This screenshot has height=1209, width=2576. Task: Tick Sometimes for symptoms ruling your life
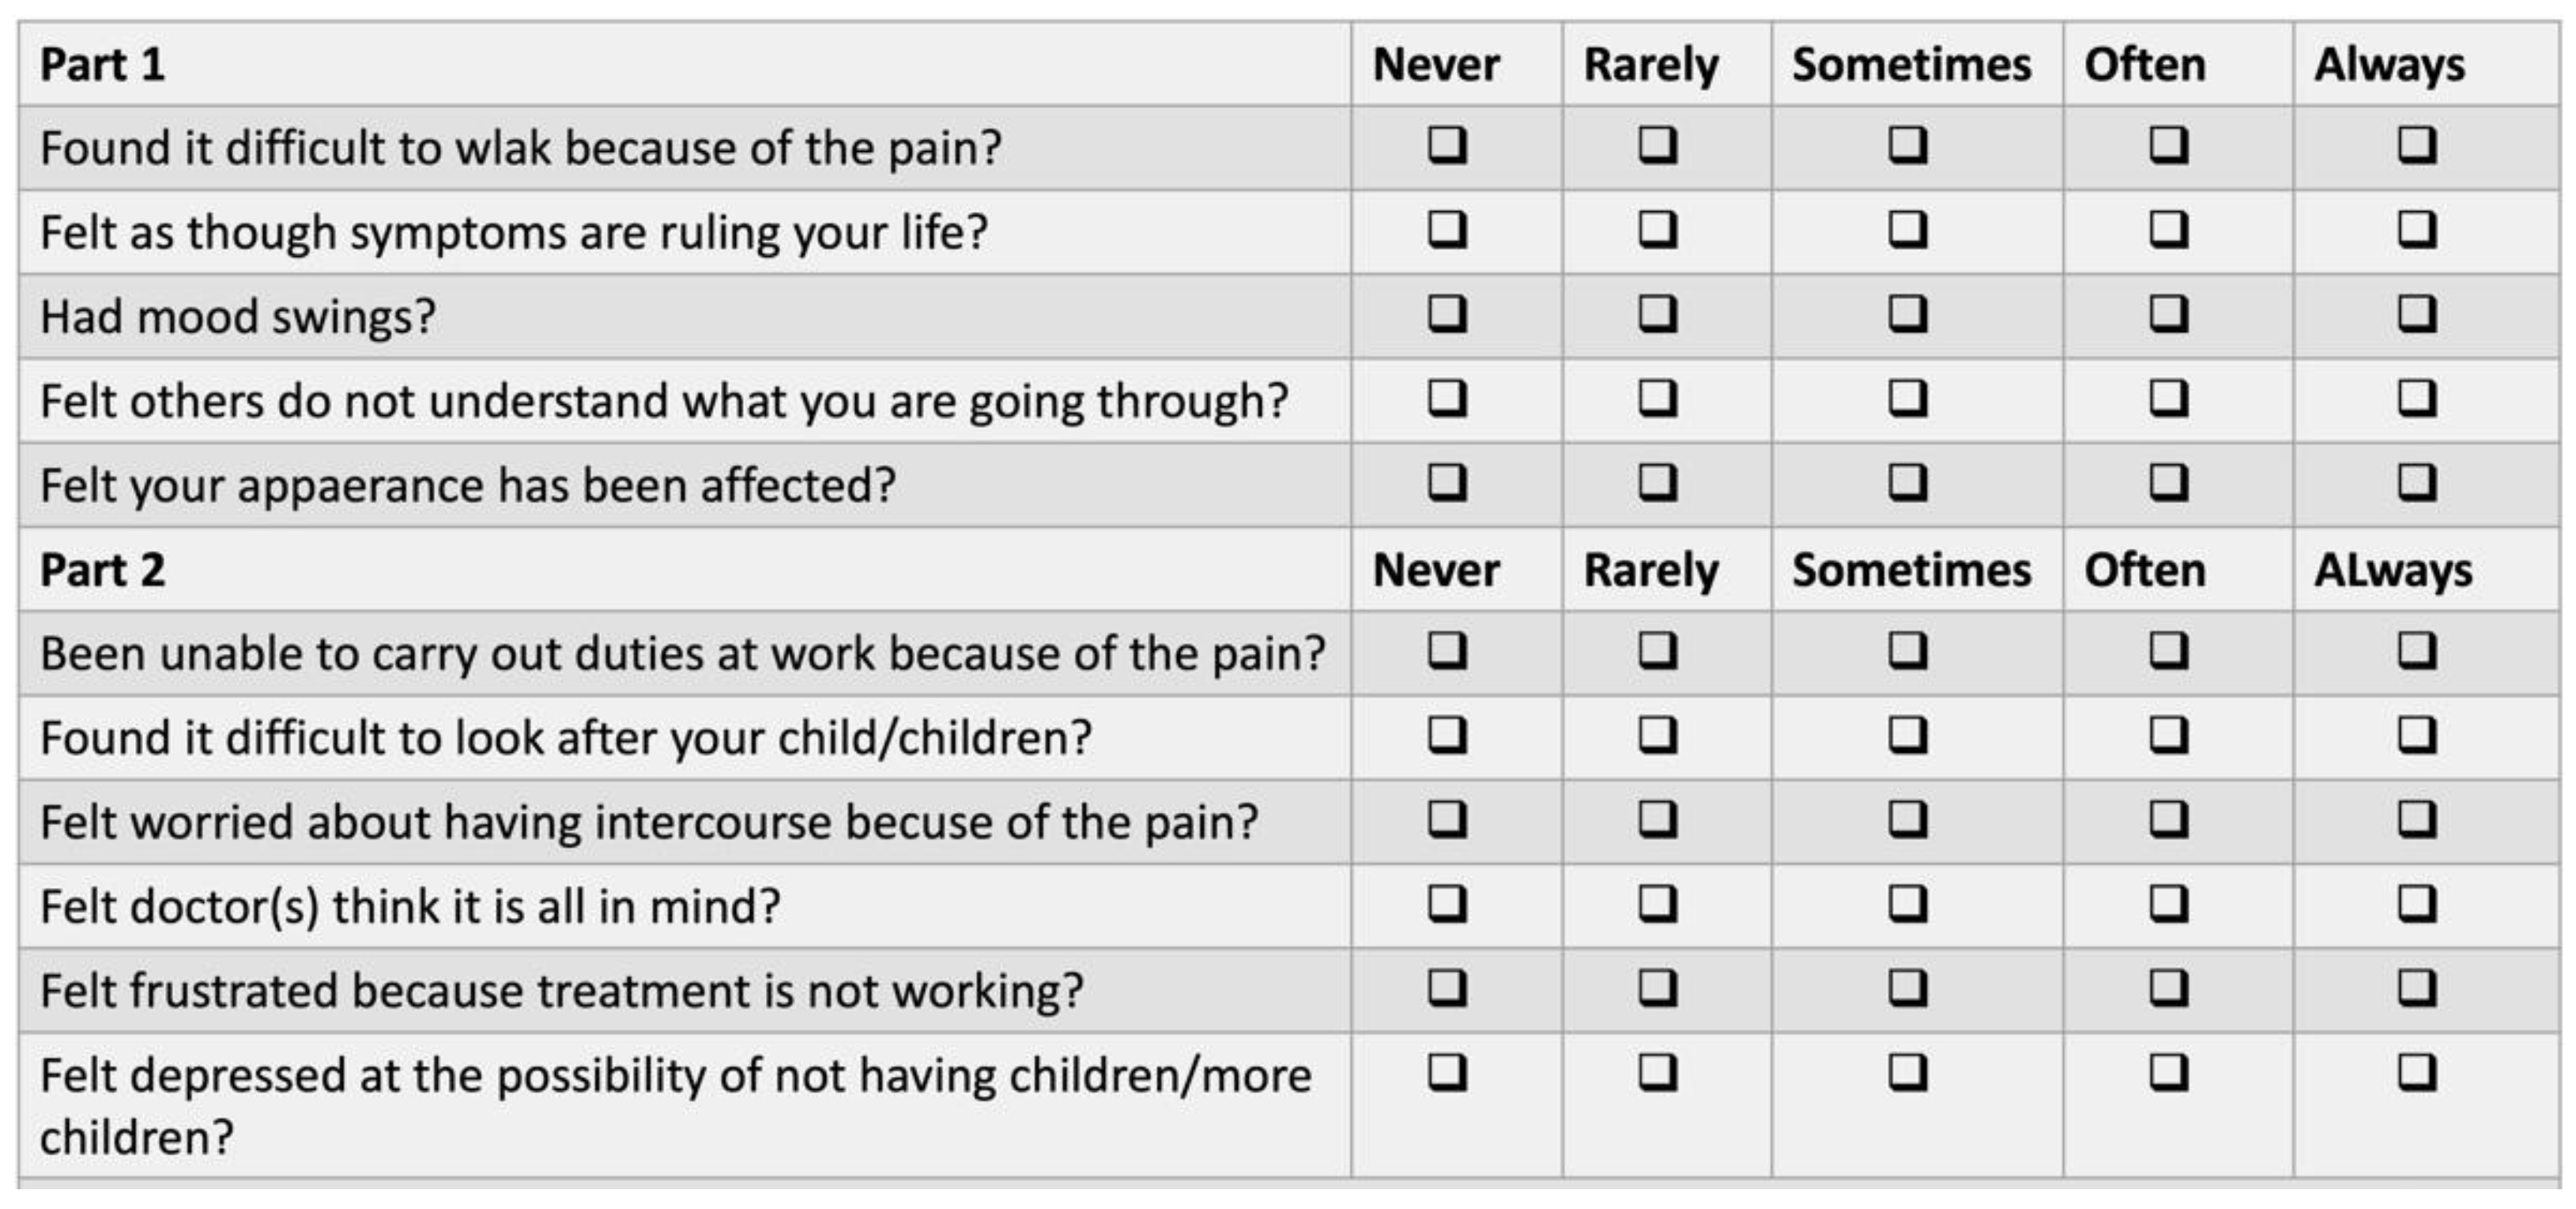click(x=1907, y=231)
